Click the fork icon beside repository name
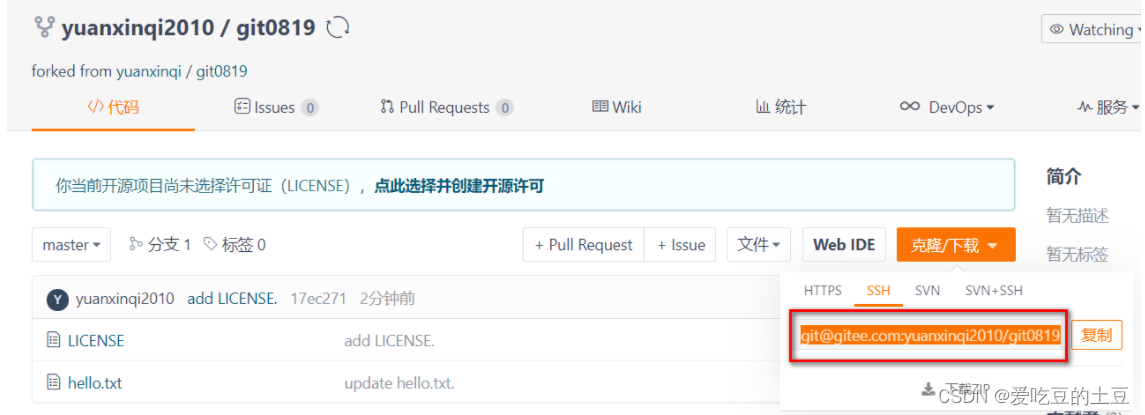 (44, 28)
